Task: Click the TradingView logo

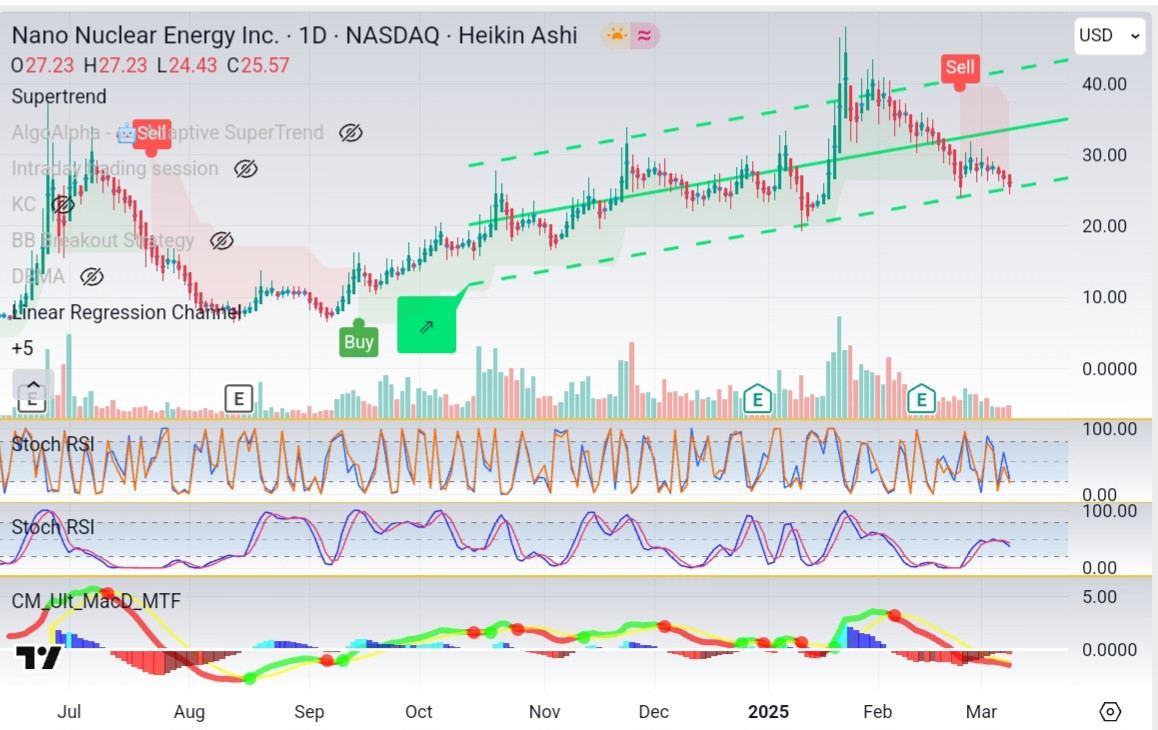Action: point(38,658)
